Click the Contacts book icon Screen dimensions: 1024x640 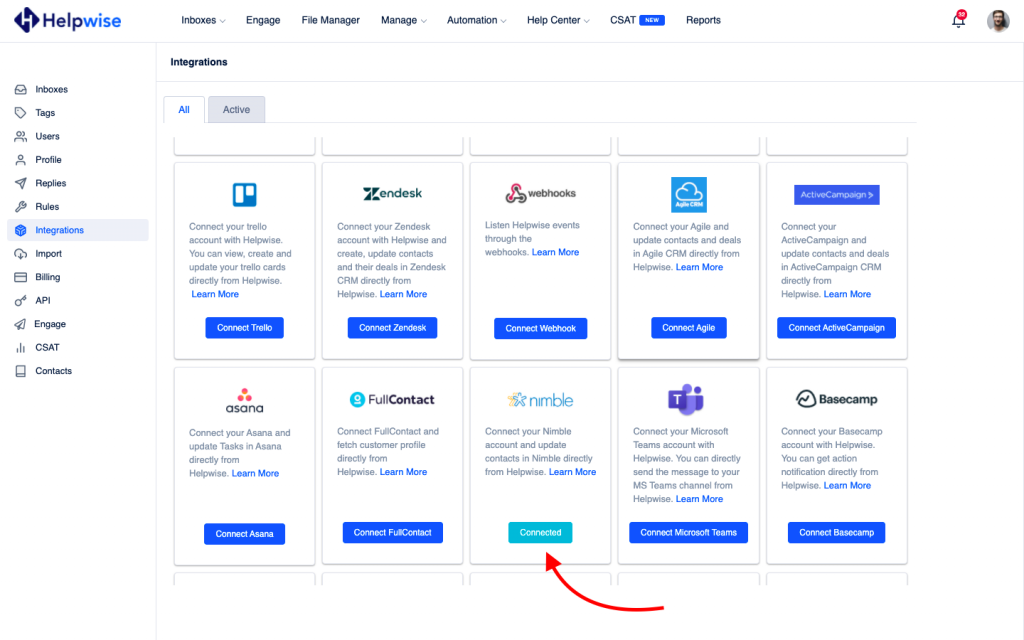click(x=21, y=372)
